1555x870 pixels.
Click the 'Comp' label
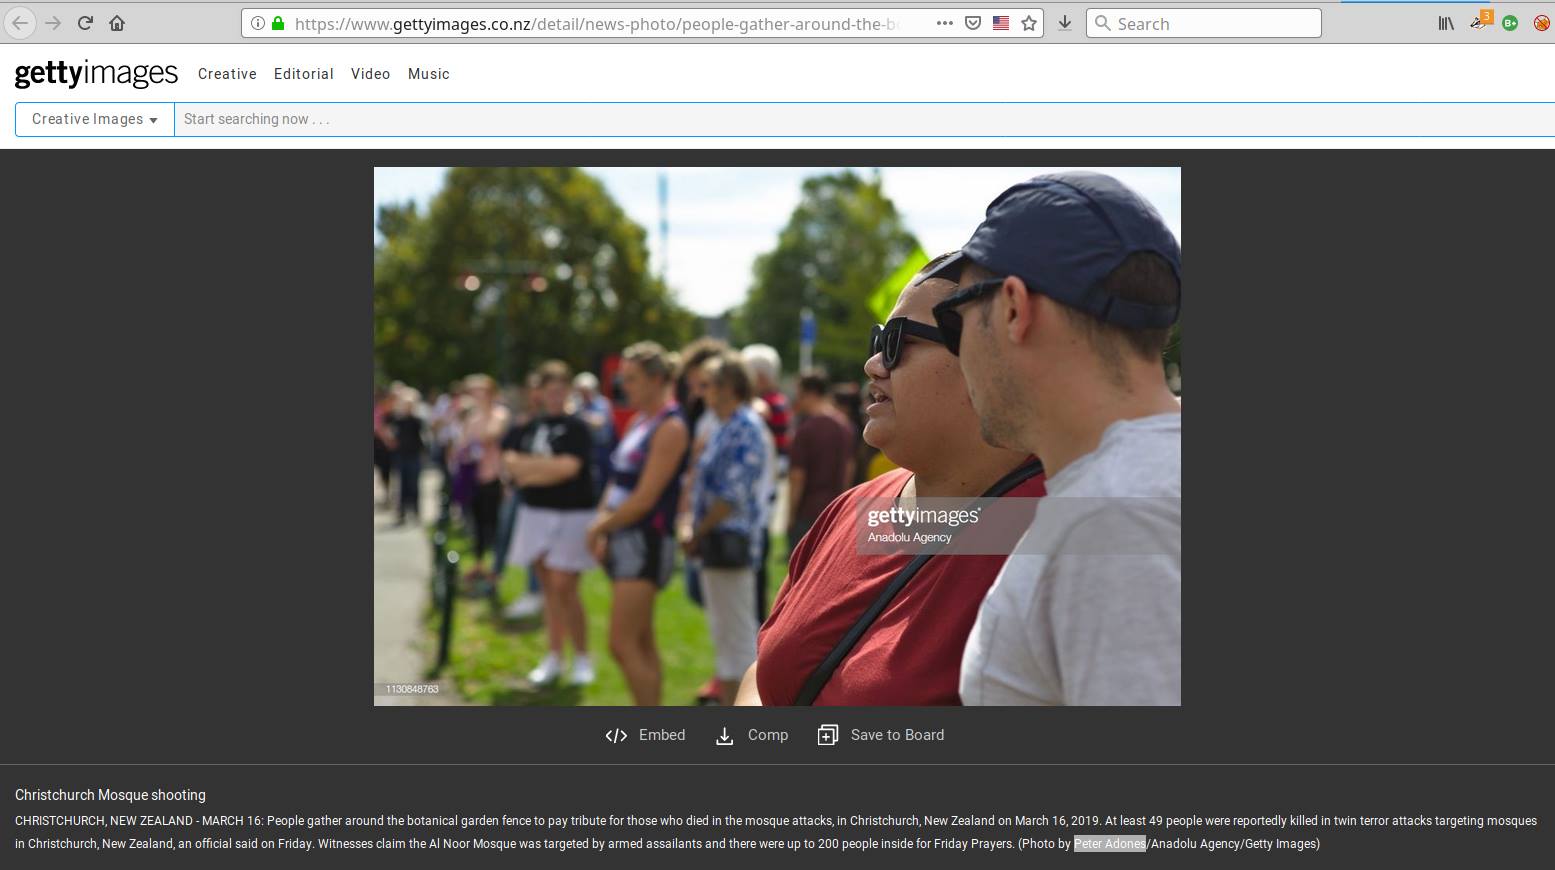[x=768, y=735]
